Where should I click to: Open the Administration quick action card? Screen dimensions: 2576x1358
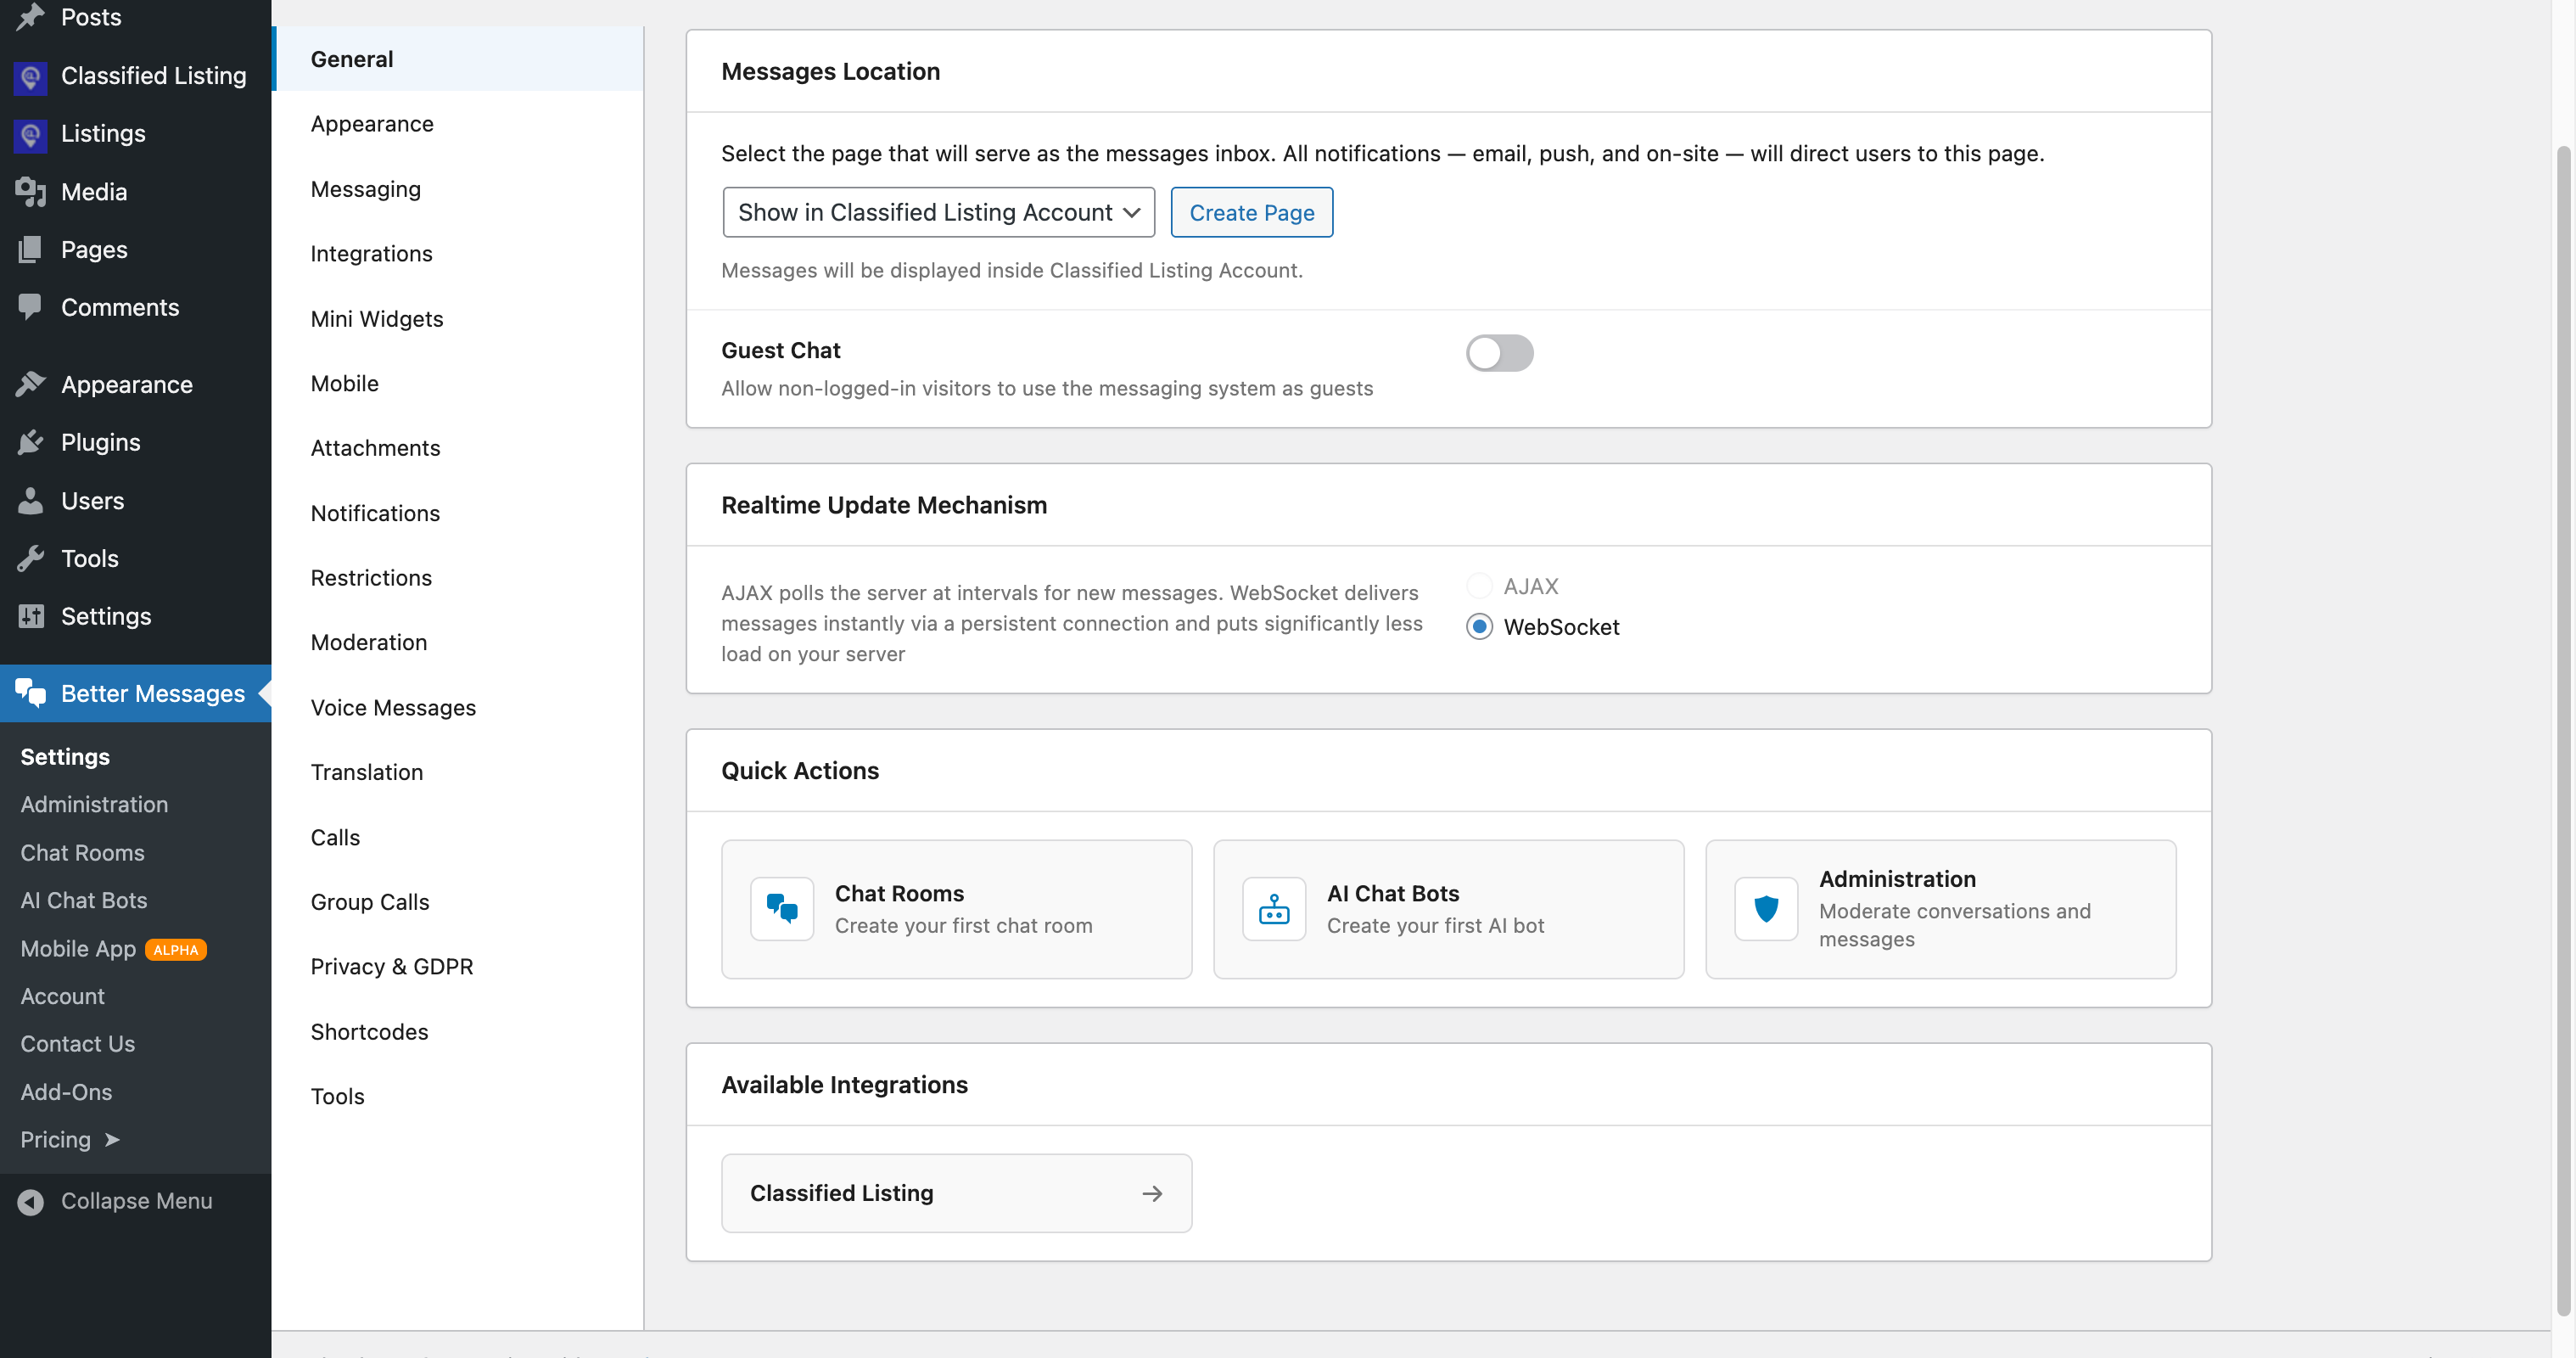(x=1940, y=909)
